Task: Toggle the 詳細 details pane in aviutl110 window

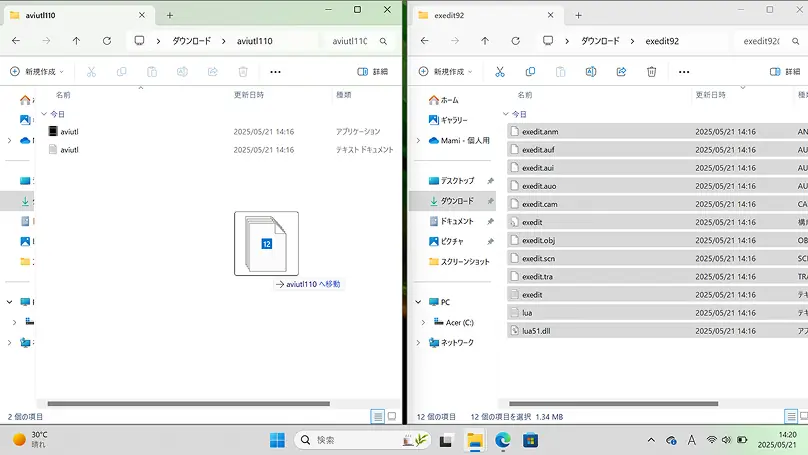Action: click(373, 72)
